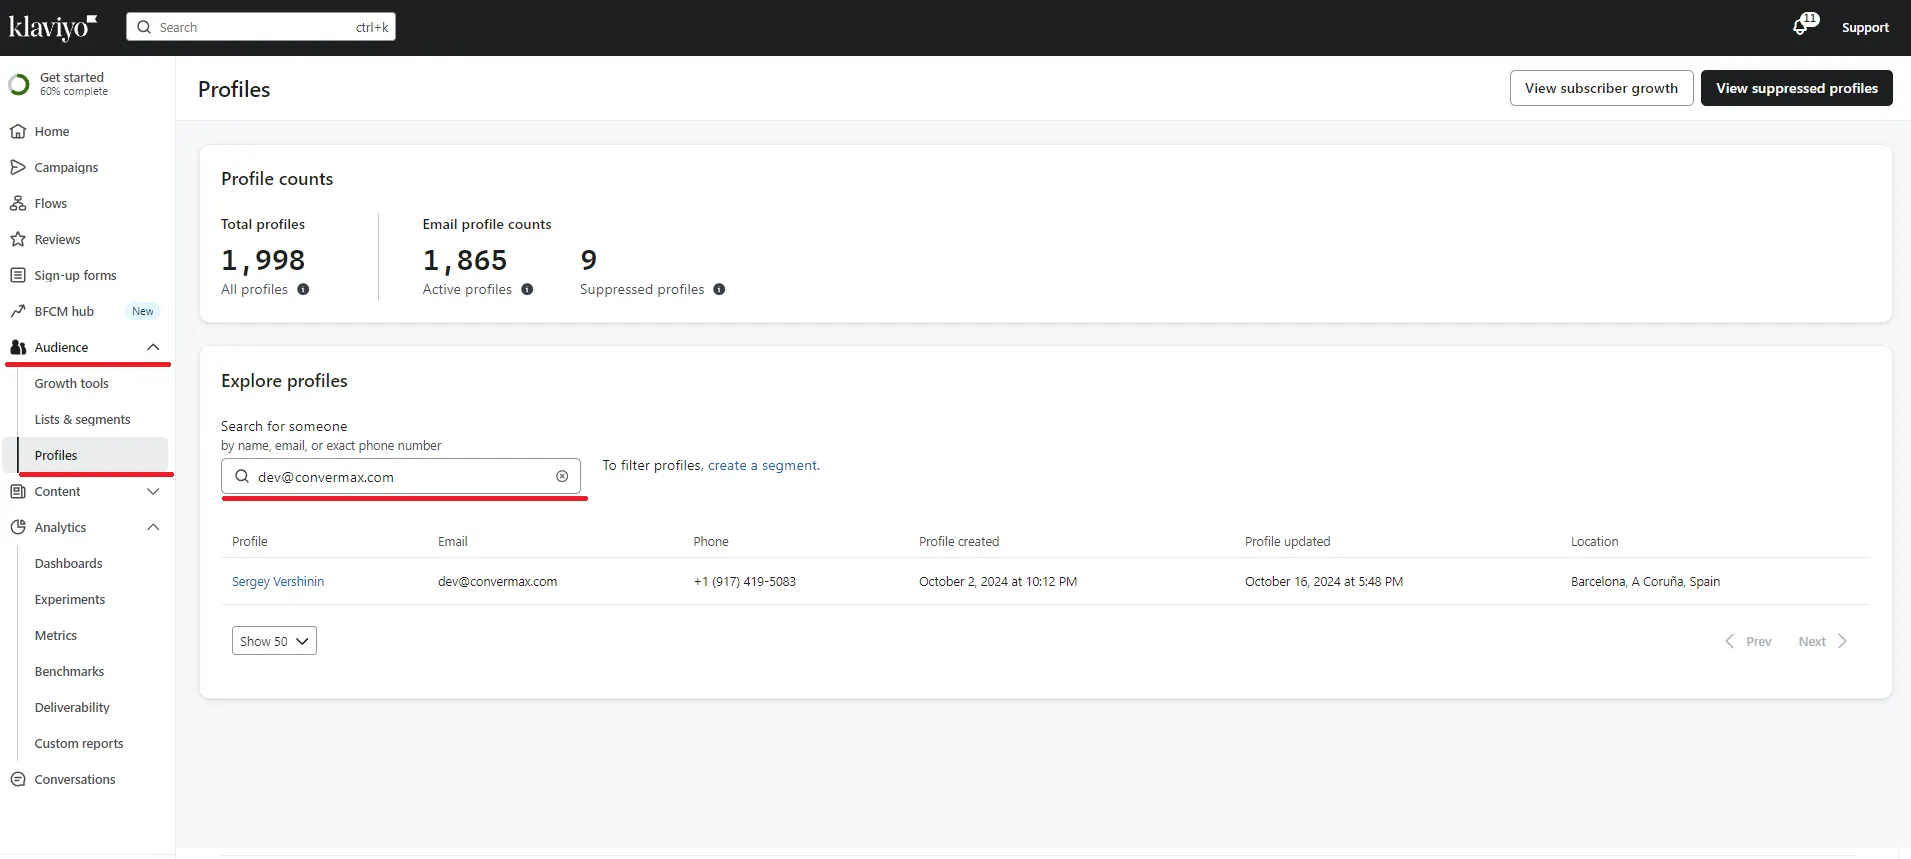1911x859 pixels.
Task: Click View suppressed profiles button
Action: tap(1796, 88)
